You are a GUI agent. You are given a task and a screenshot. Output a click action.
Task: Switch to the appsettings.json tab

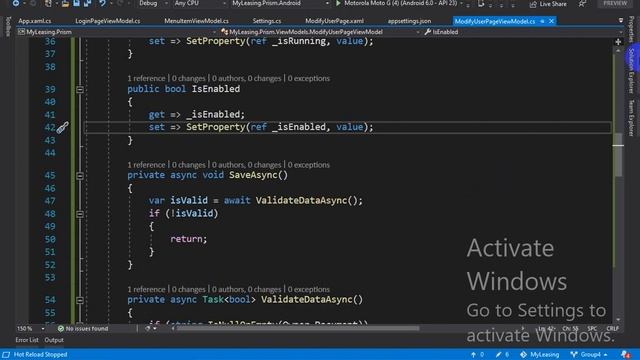pyautogui.click(x=409, y=21)
